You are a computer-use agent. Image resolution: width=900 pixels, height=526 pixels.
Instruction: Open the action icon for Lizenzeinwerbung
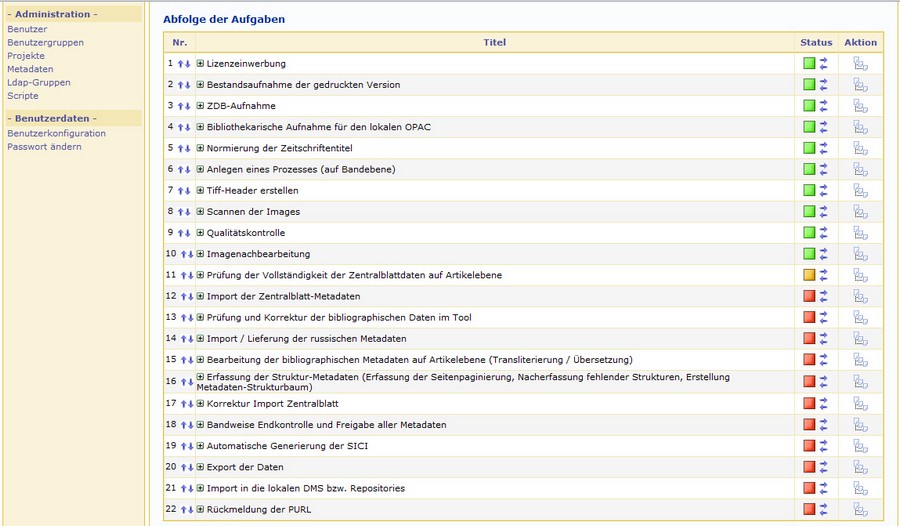coord(860,63)
